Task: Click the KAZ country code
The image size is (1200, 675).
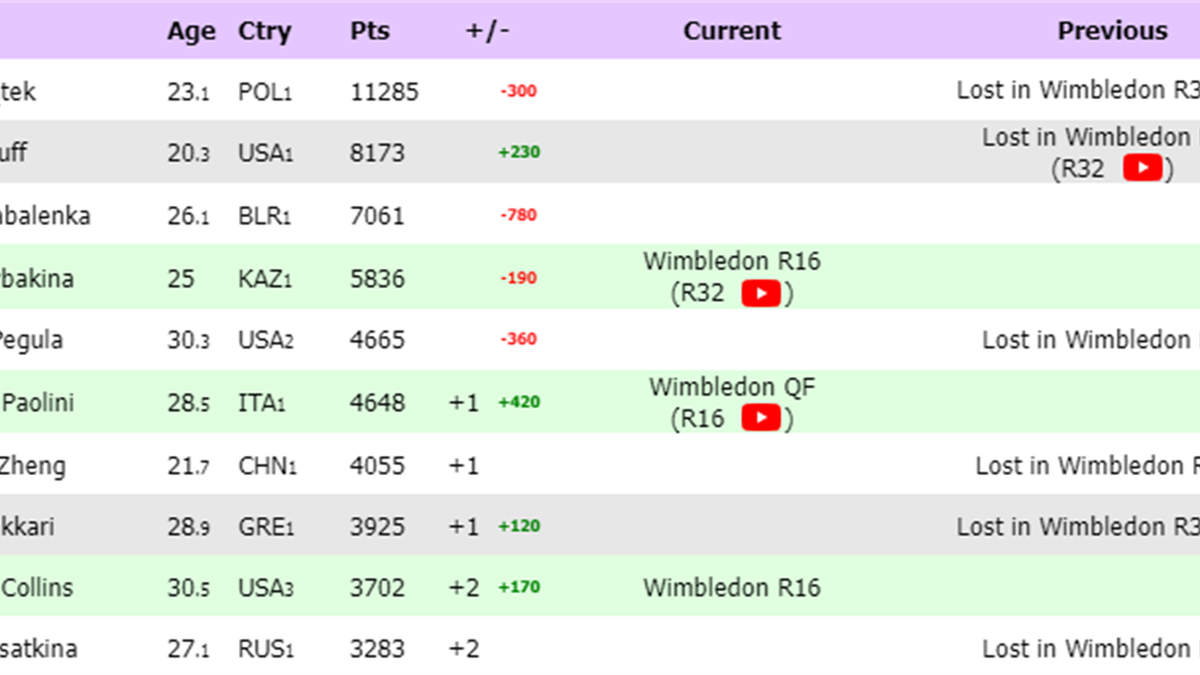Action: click(x=264, y=278)
